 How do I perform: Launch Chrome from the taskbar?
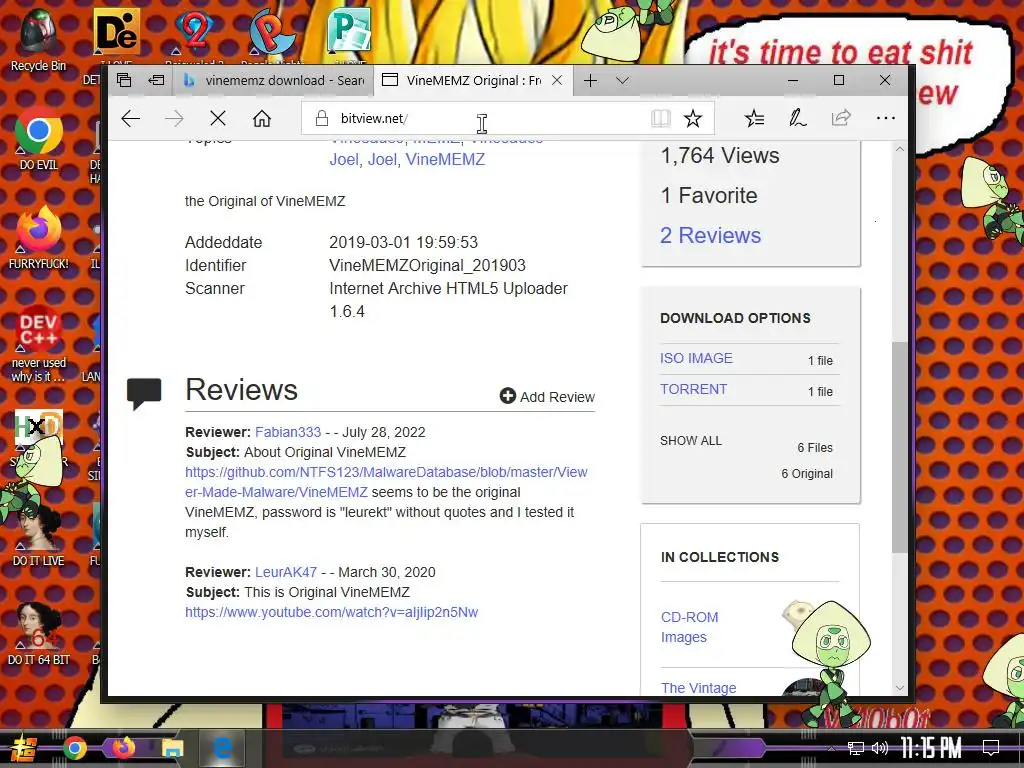click(x=74, y=749)
